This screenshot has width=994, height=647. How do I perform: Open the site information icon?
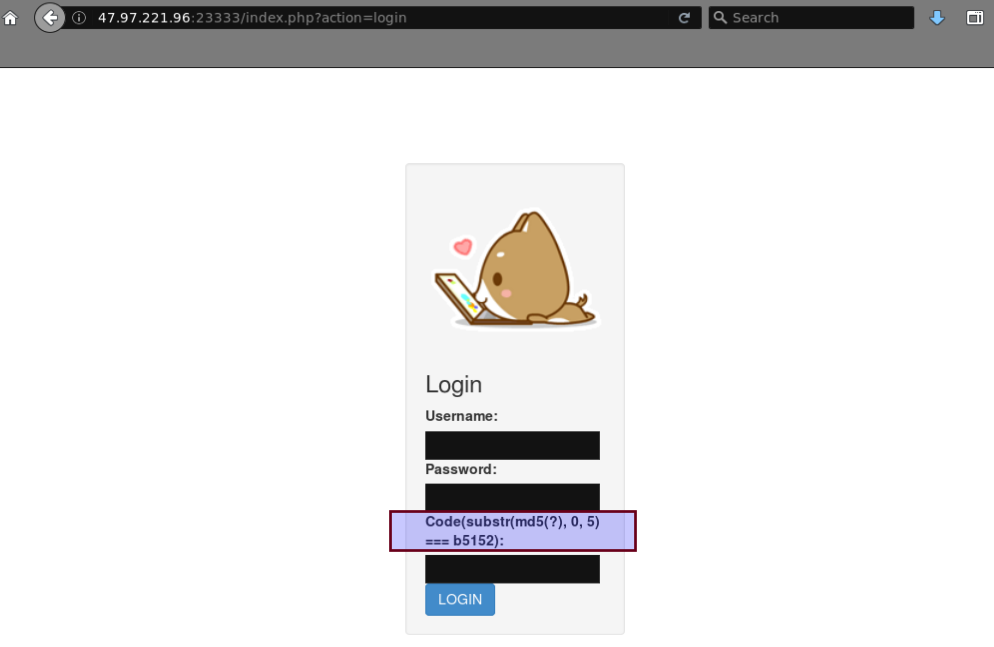click(x=79, y=18)
